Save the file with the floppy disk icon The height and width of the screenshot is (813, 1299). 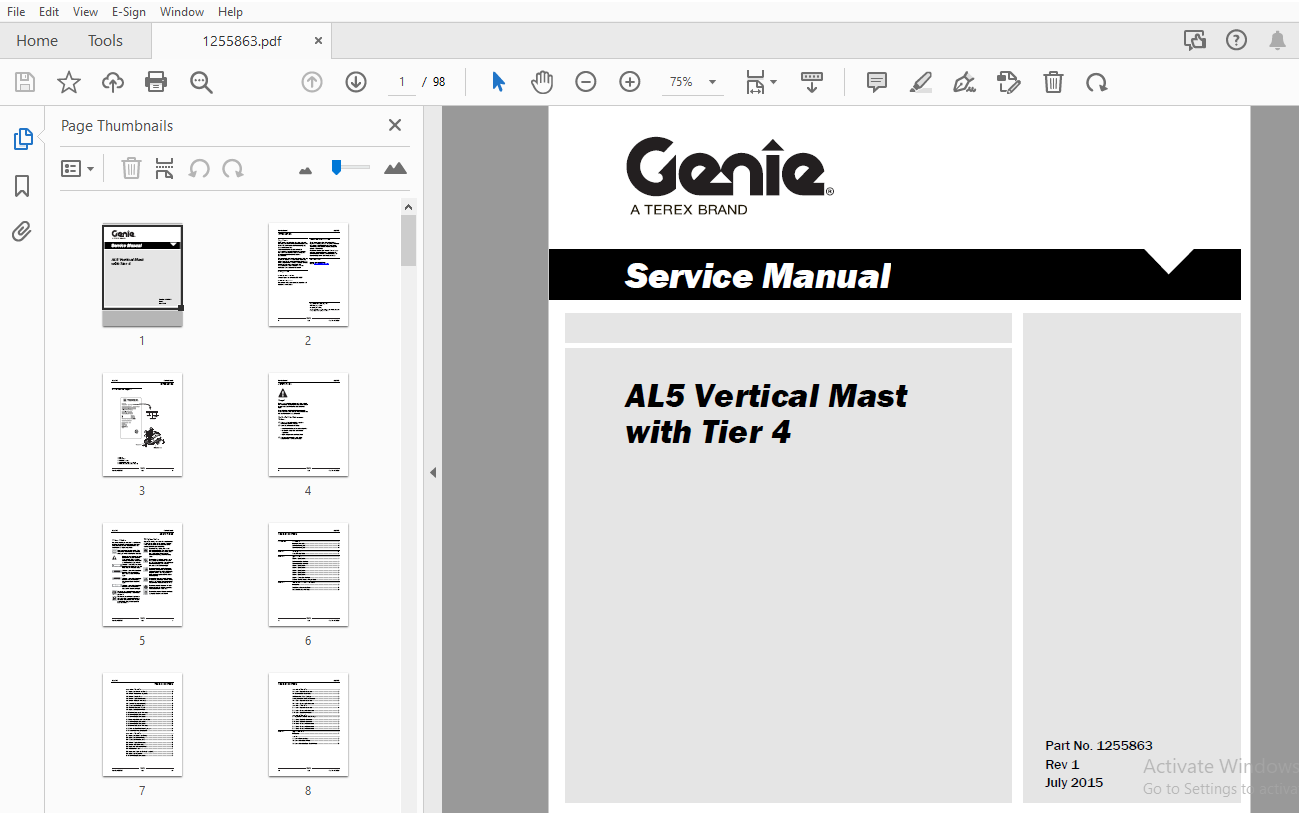[x=25, y=82]
